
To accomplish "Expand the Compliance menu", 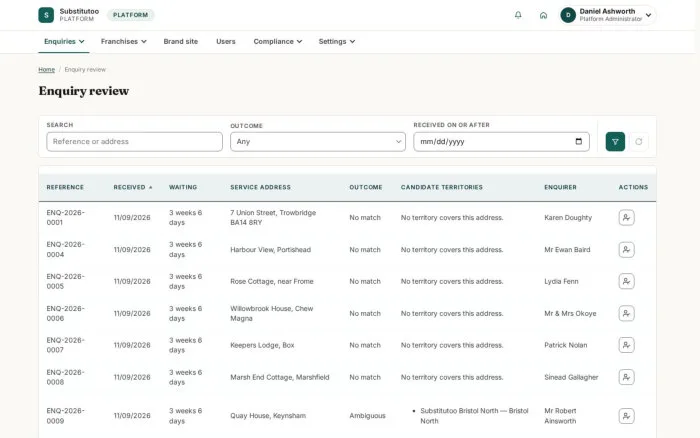I will tap(278, 42).
